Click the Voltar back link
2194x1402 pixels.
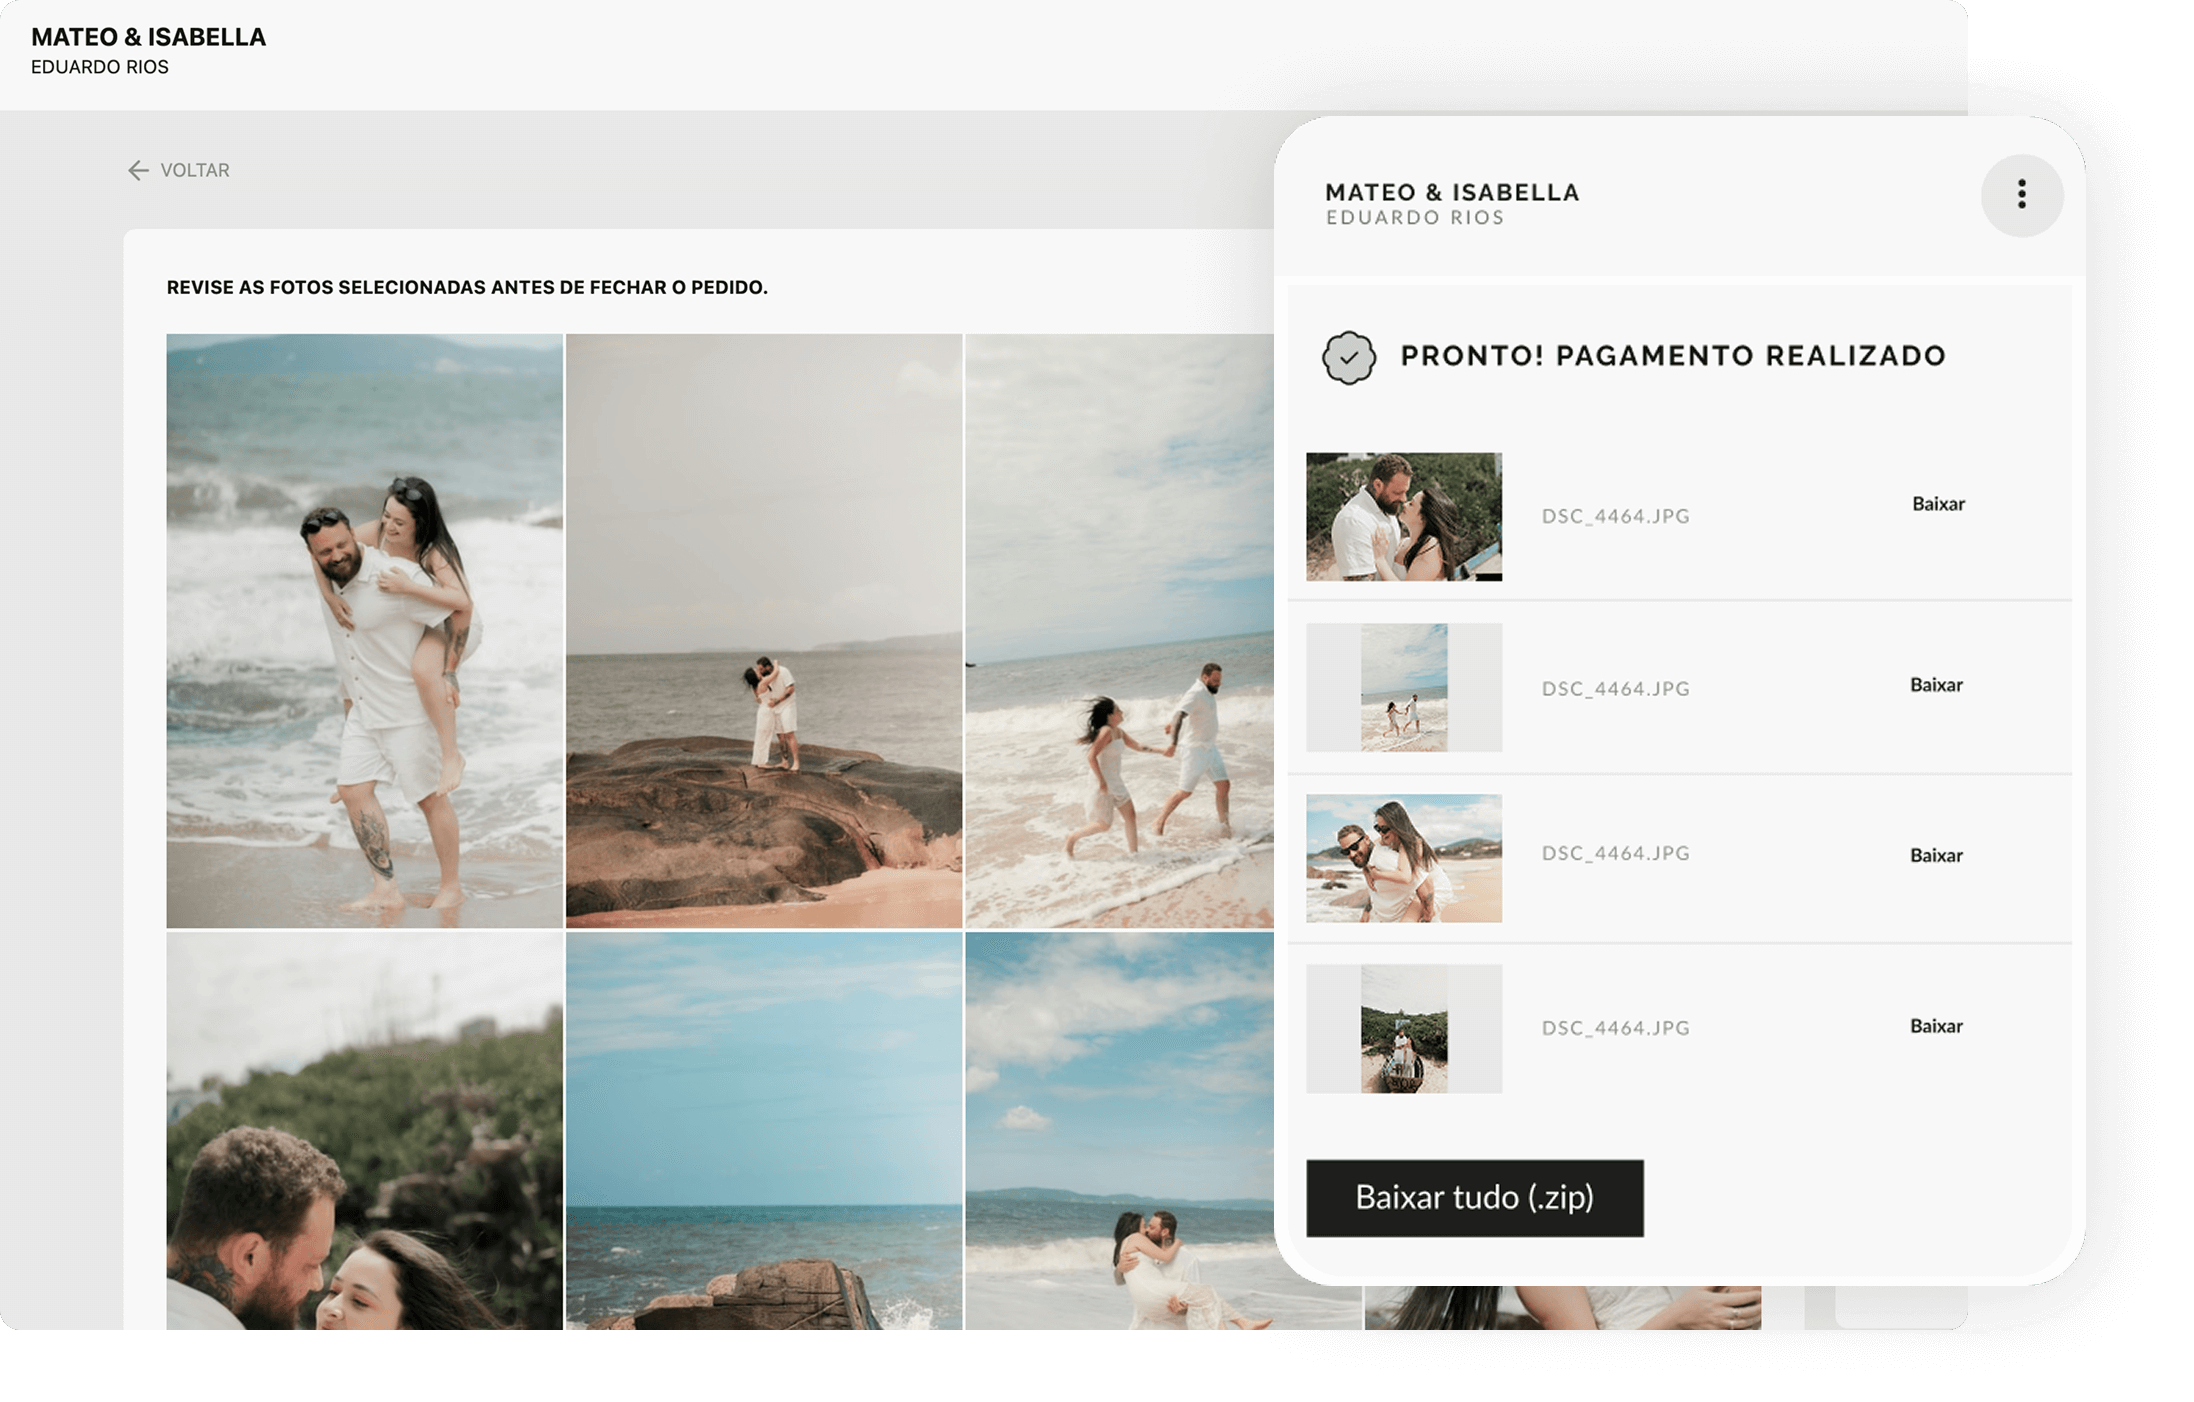click(x=194, y=170)
